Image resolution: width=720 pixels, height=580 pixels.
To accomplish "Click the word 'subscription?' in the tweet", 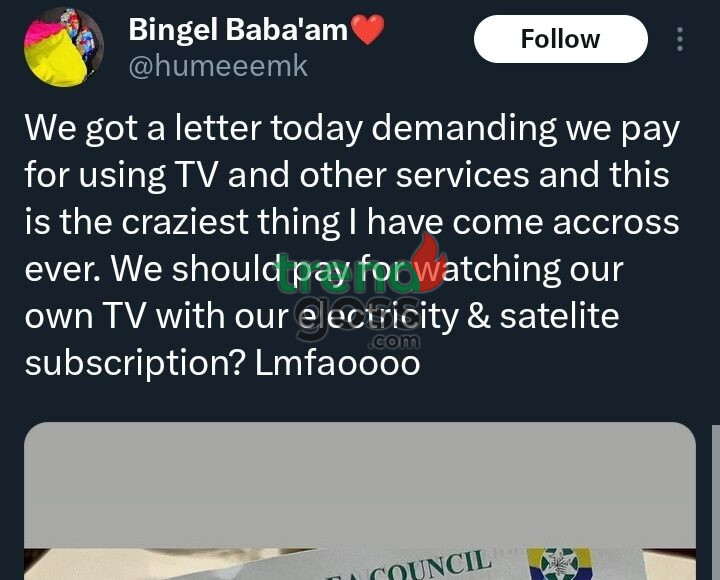I will point(135,364).
